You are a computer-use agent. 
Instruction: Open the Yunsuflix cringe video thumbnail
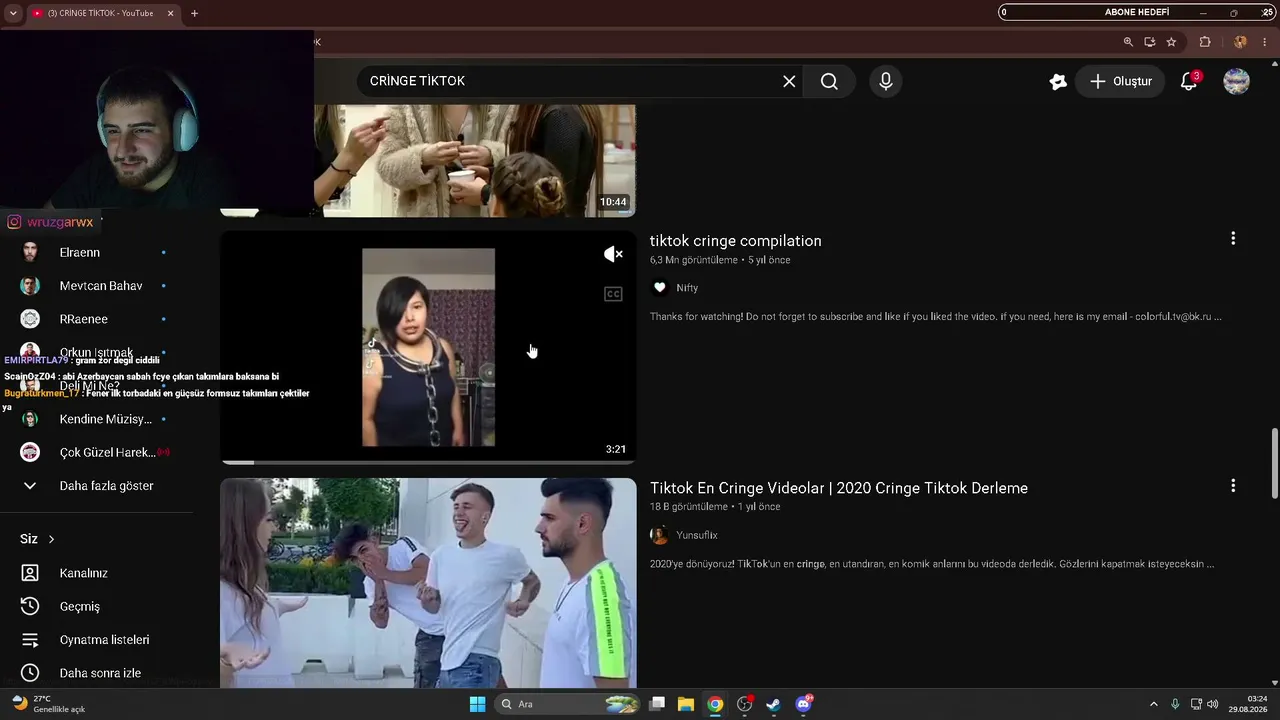428,582
